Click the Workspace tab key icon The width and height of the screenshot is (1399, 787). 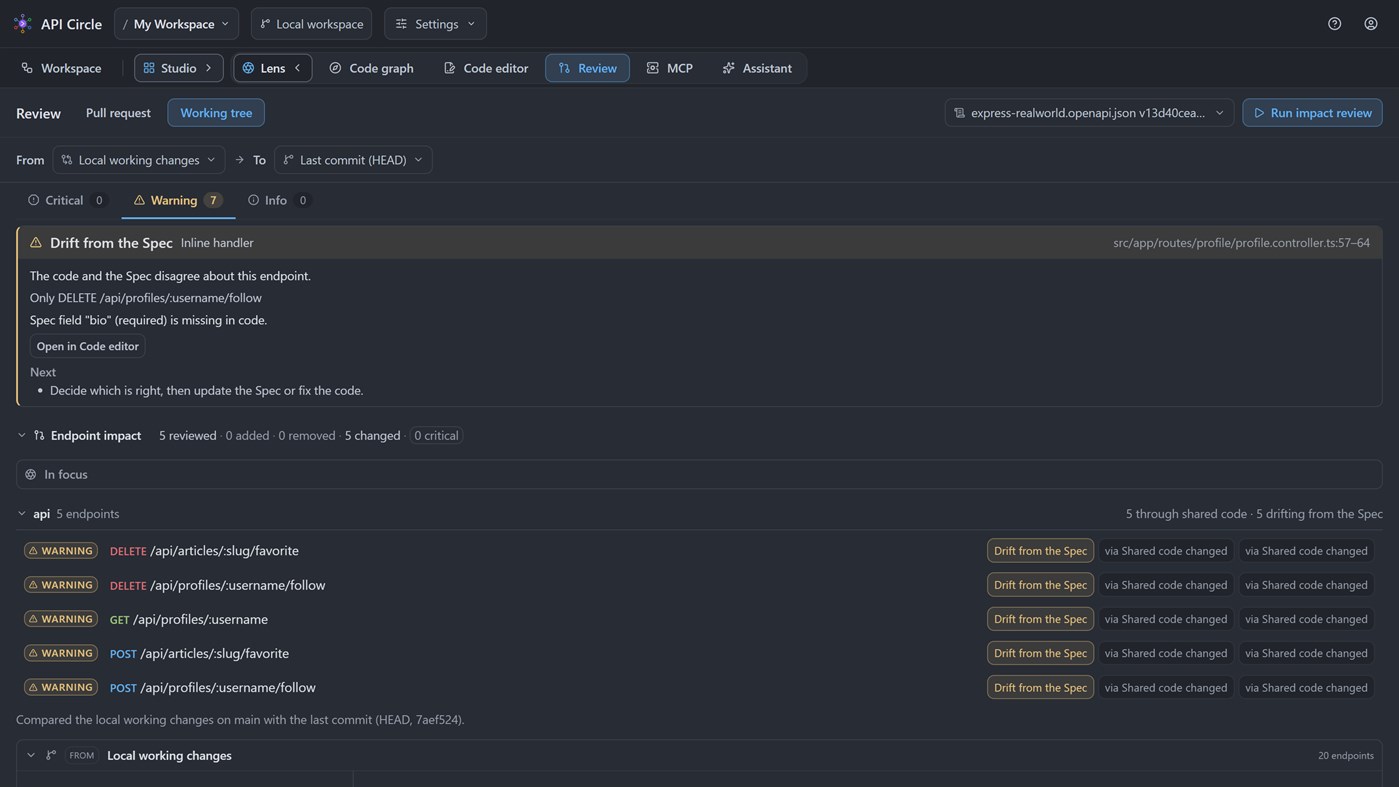coord(27,68)
